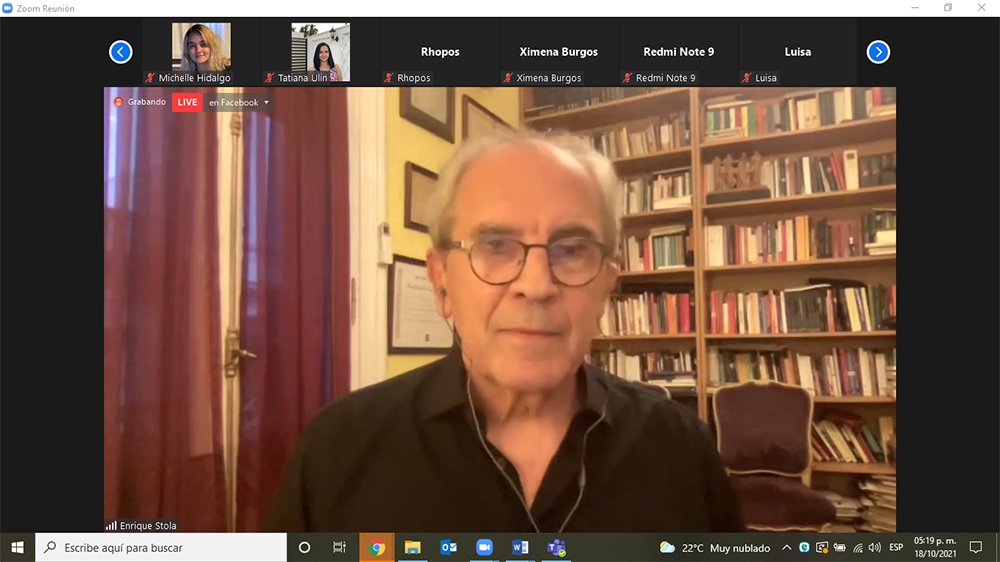Viewport: 1000px width, 562px height.
Task: Click the Grabando recording indicator
Action: (140, 102)
